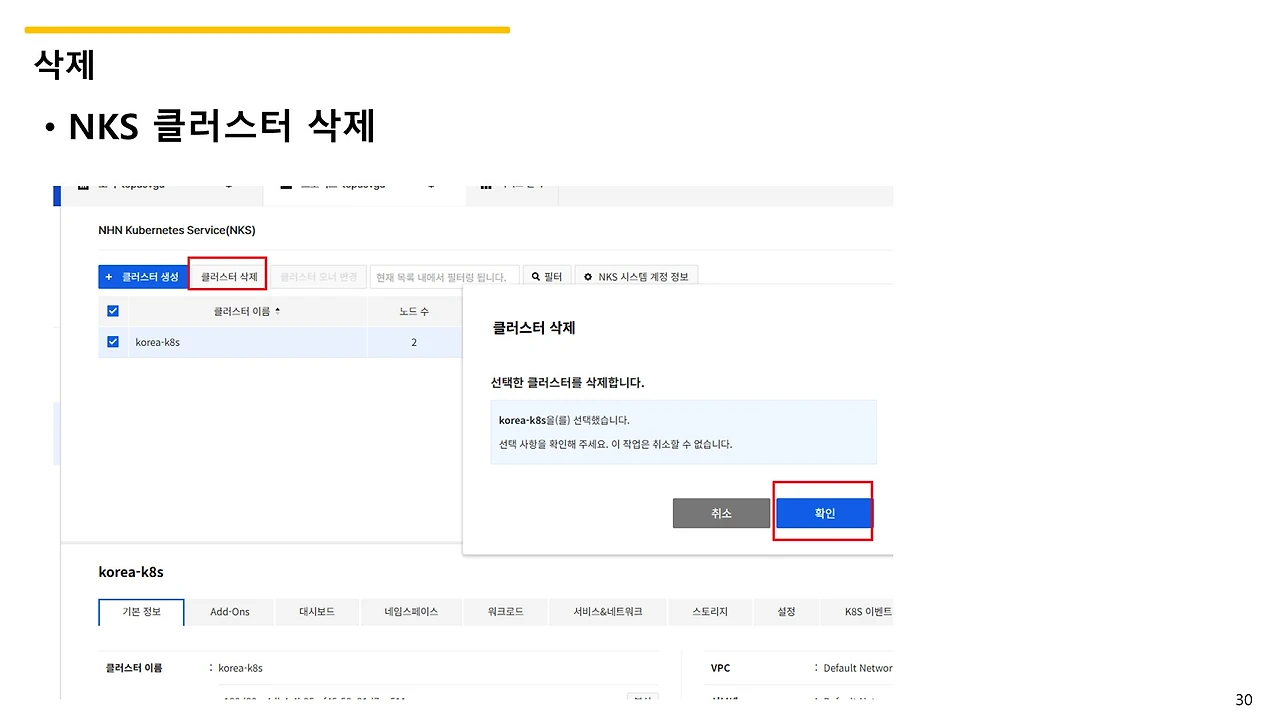Open NKS 시스템 계정 정보 via its gear icon
Viewport: 1280px width, 720px height.
[x=589, y=276]
